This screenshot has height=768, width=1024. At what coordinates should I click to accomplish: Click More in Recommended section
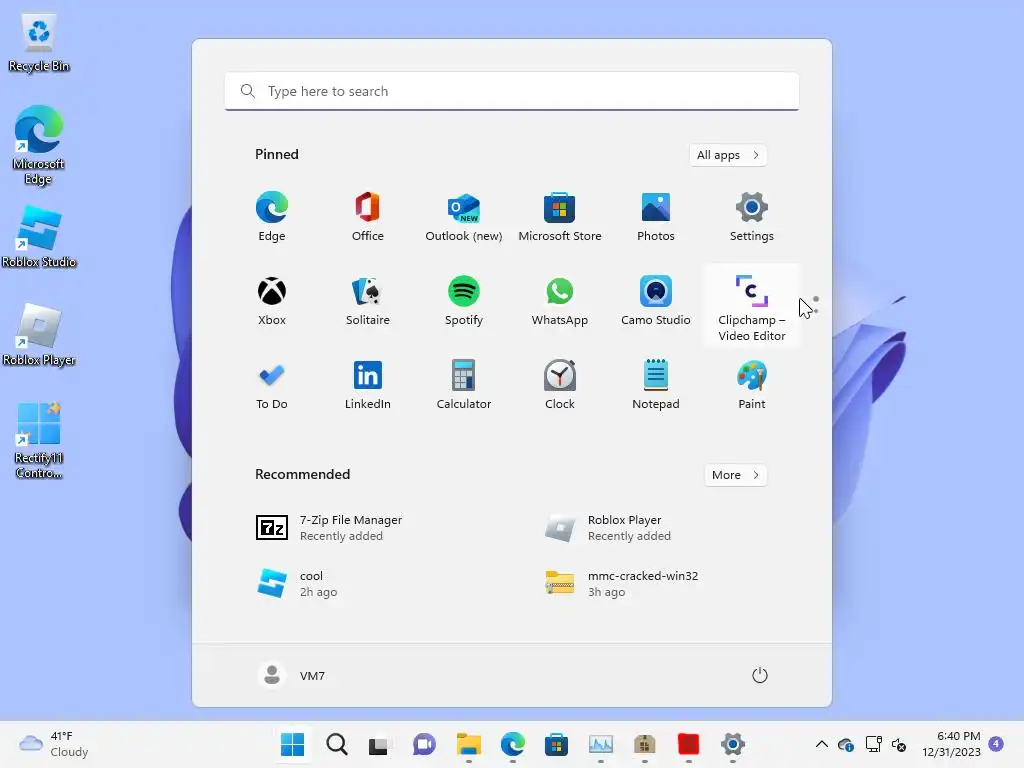coord(735,475)
